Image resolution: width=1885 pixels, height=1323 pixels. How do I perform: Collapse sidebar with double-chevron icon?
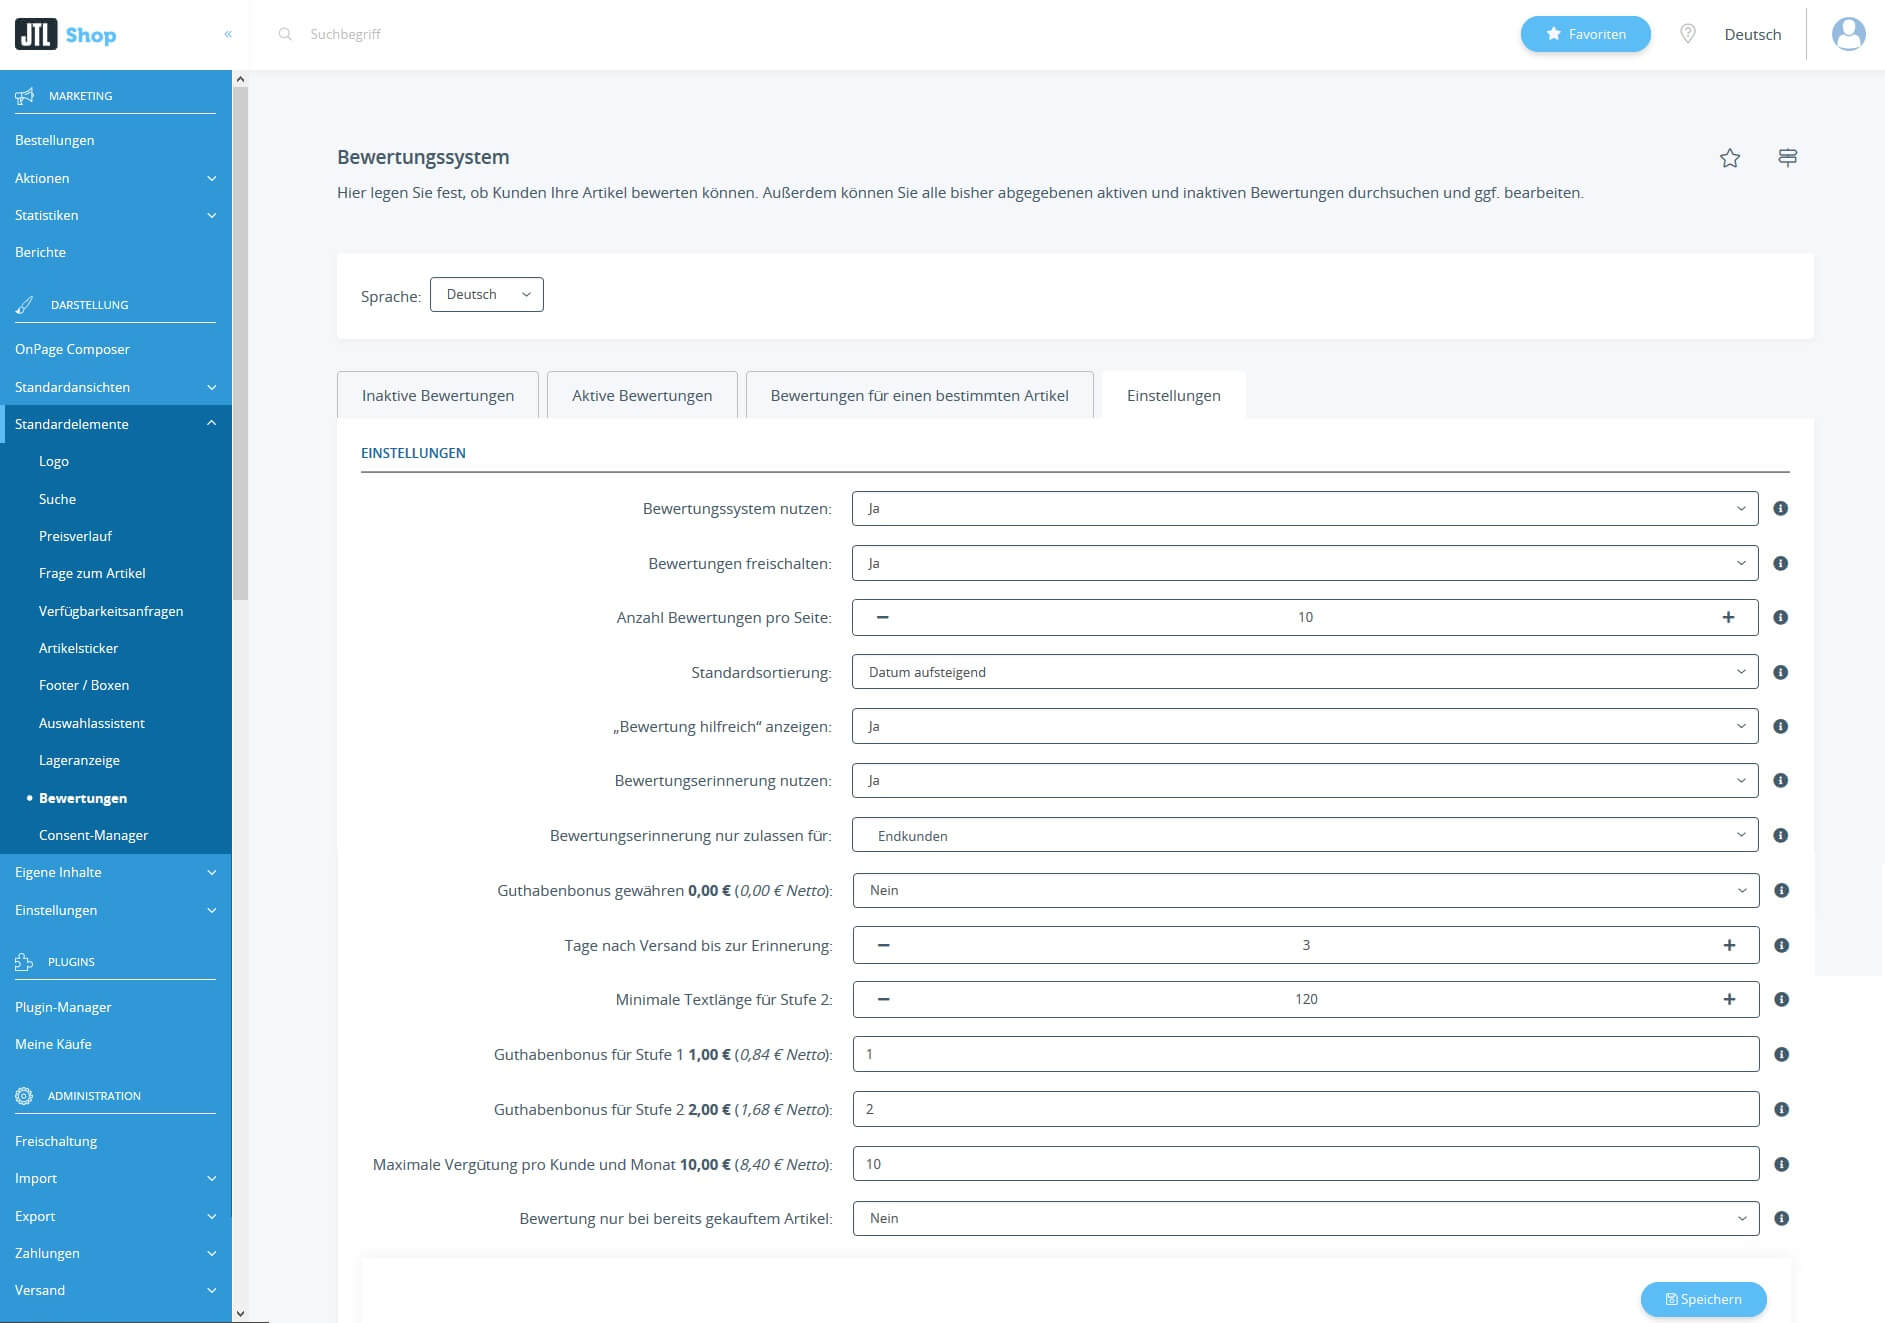tap(228, 34)
